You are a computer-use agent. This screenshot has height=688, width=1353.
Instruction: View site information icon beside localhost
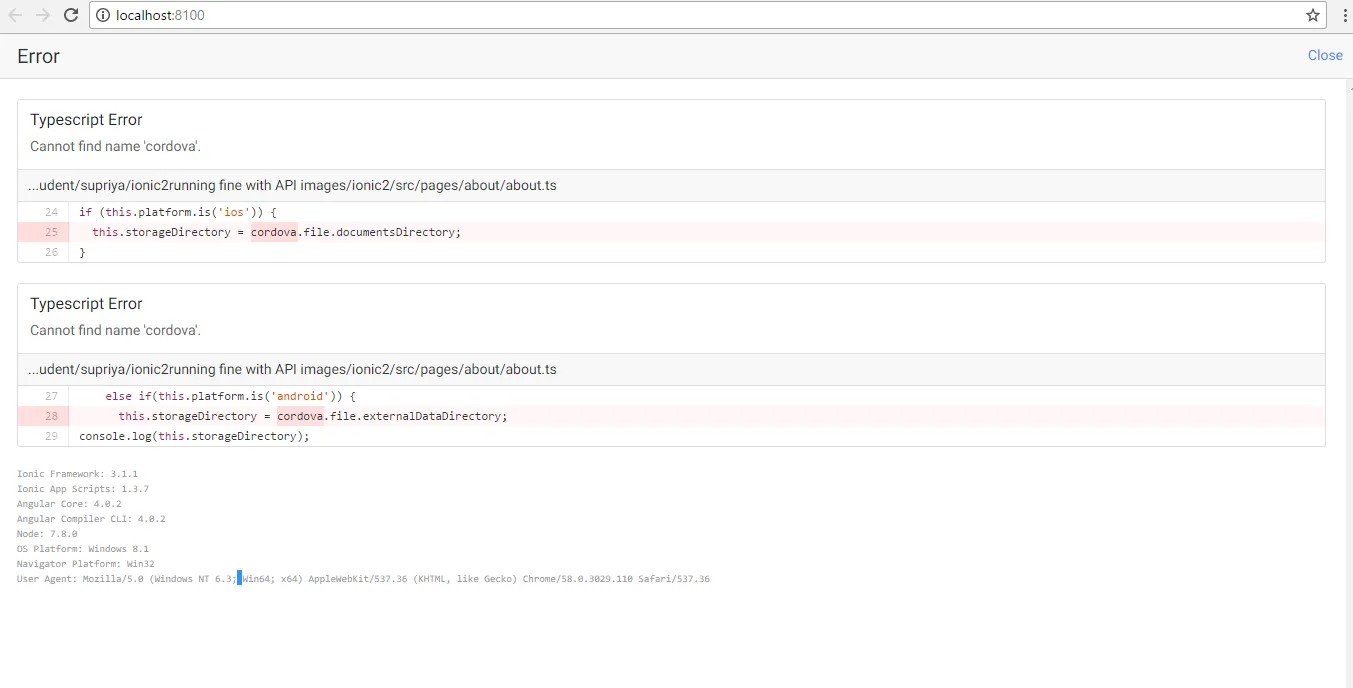click(103, 15)
